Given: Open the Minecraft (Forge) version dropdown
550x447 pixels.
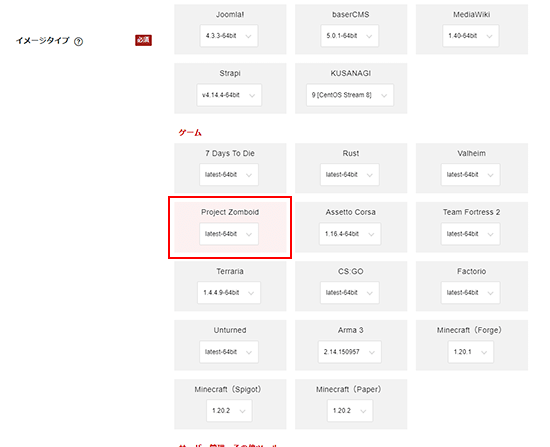Looking at the screenshot, I should [470, 352].
